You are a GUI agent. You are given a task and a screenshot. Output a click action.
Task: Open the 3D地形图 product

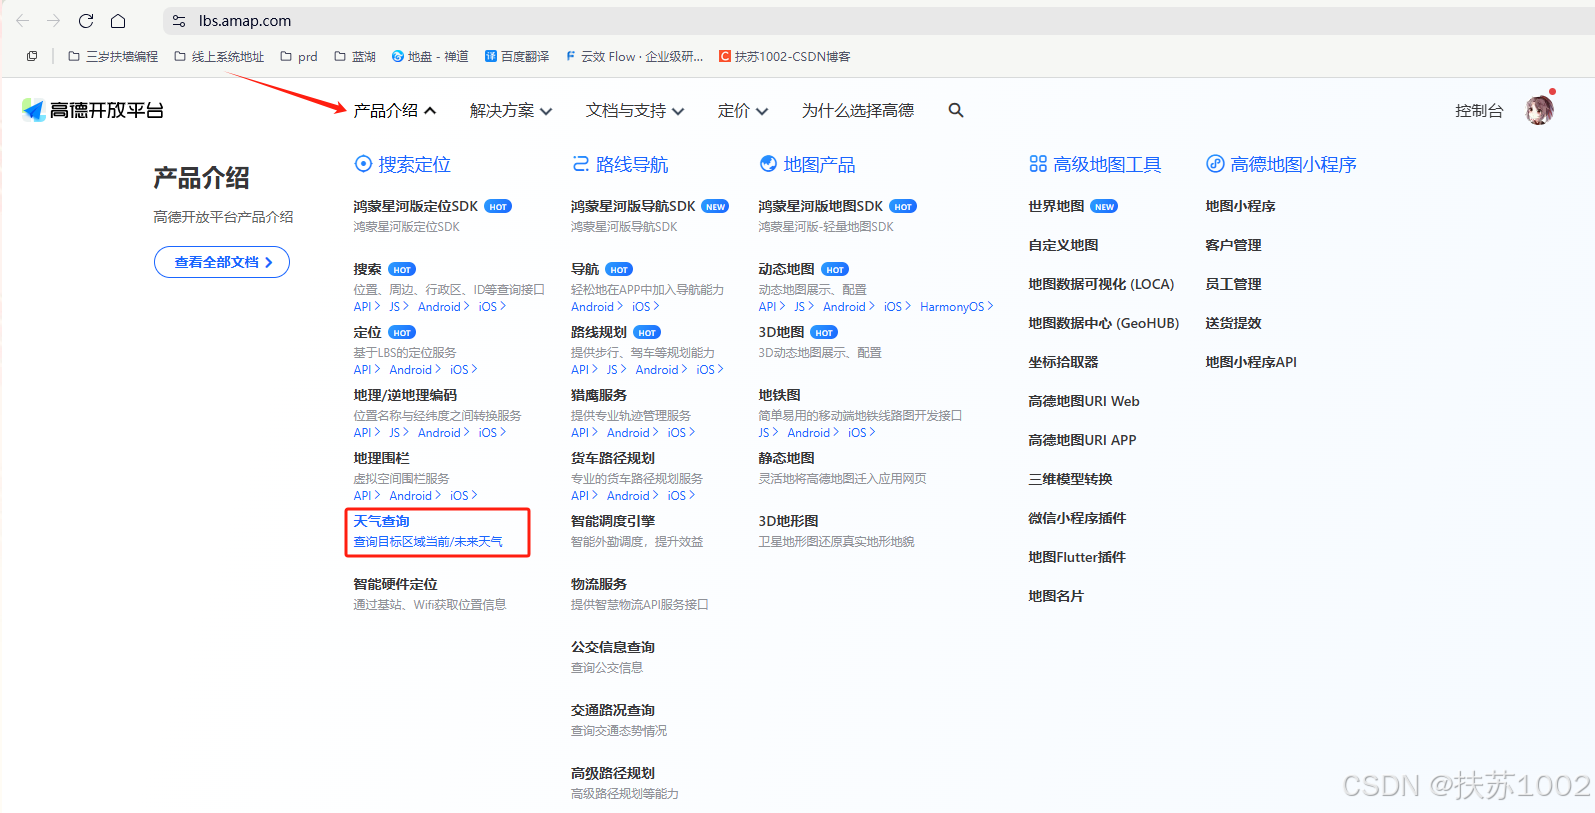click(x=788, y=521)
